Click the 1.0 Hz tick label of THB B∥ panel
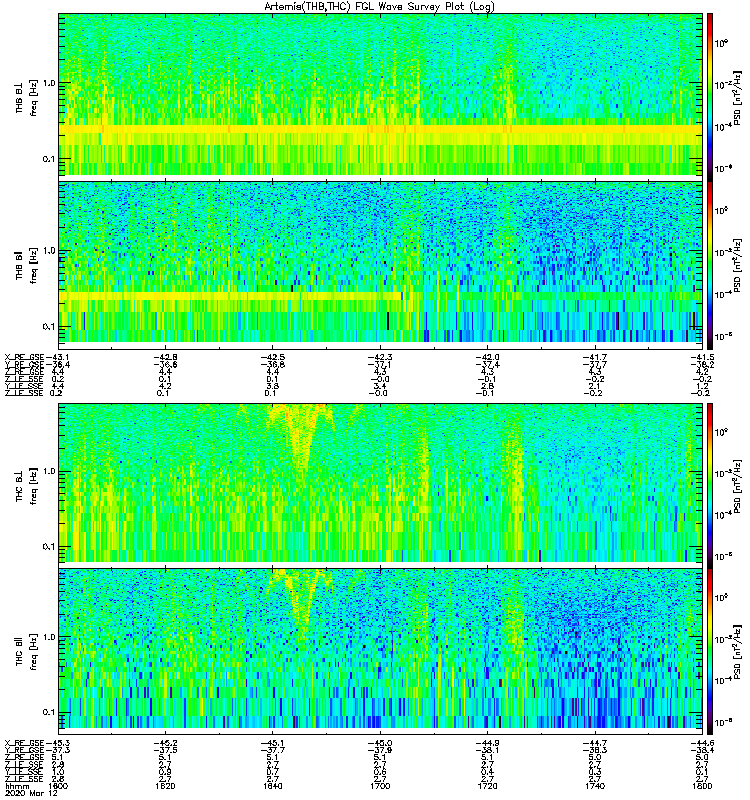750x800 pixels. 49,251
